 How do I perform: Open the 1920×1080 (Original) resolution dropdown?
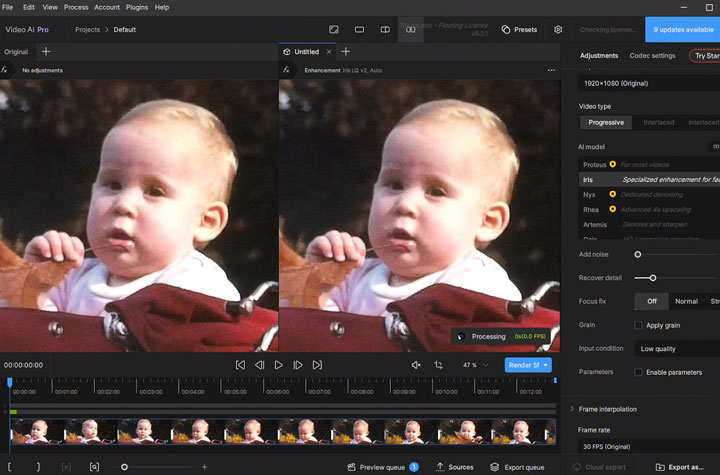(649, 83)
